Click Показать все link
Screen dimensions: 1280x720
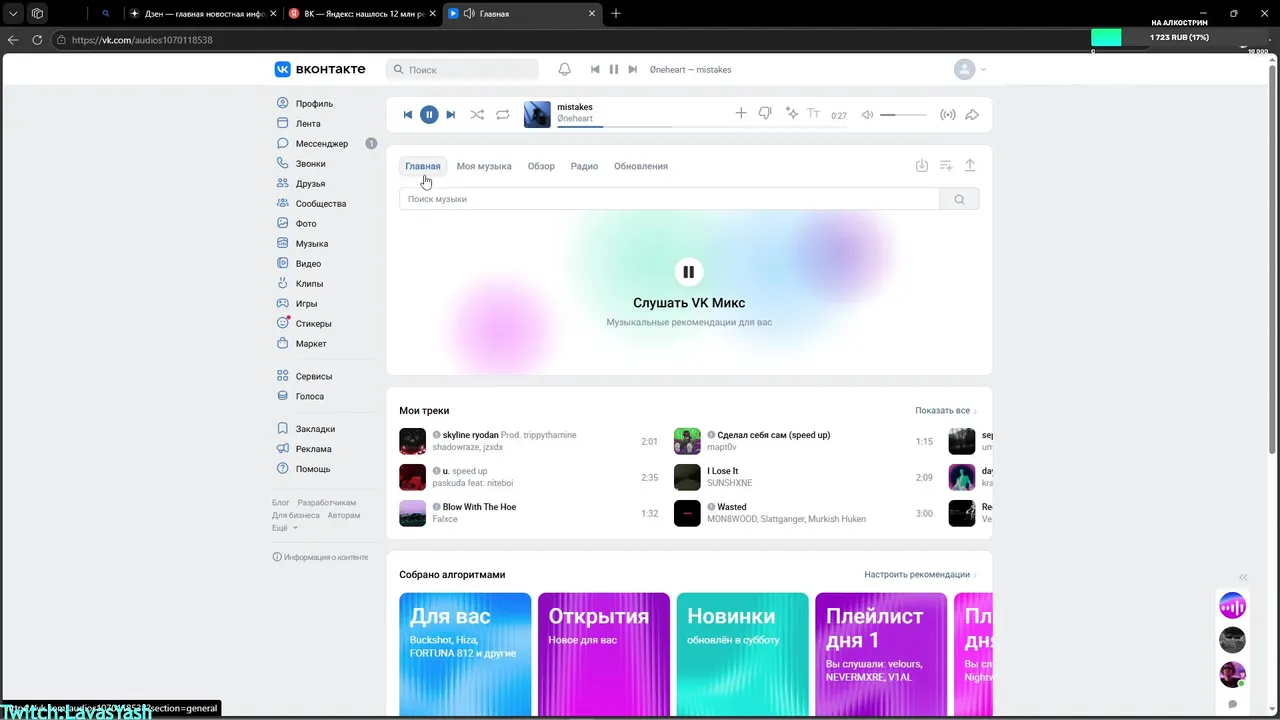click(945, 411)
